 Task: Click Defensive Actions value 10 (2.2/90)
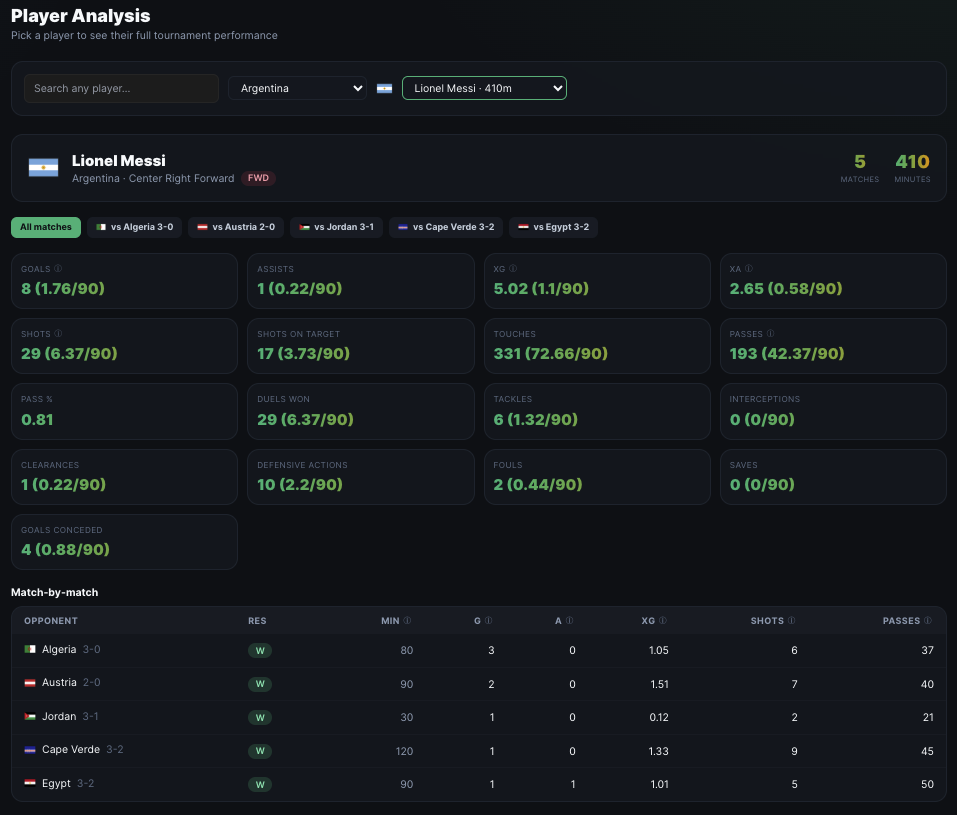300,485
